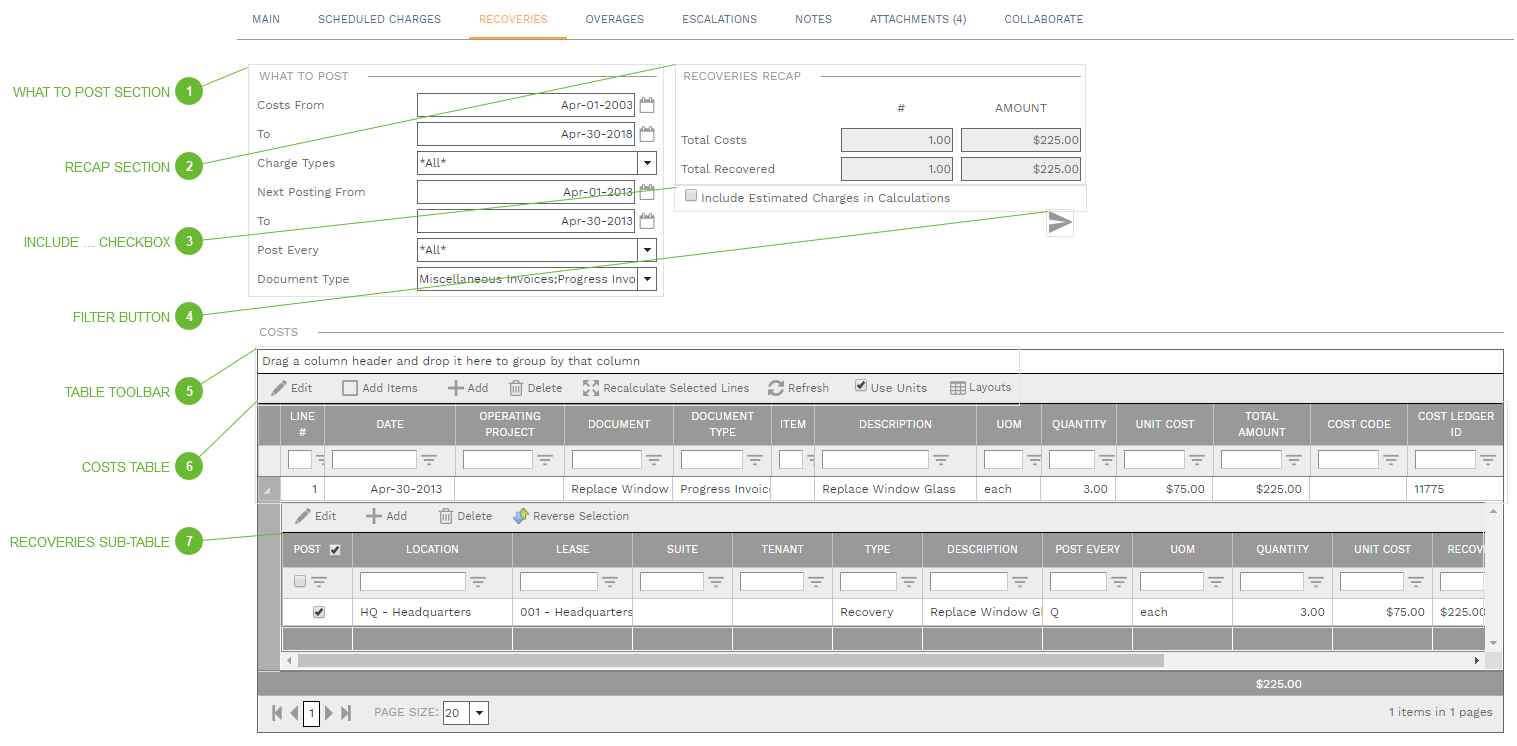Image resolution: width=1517 pixels, height=746 pixels.
Task: Expand the Charge Types dropdown
Action: click(x=647, y=163)
